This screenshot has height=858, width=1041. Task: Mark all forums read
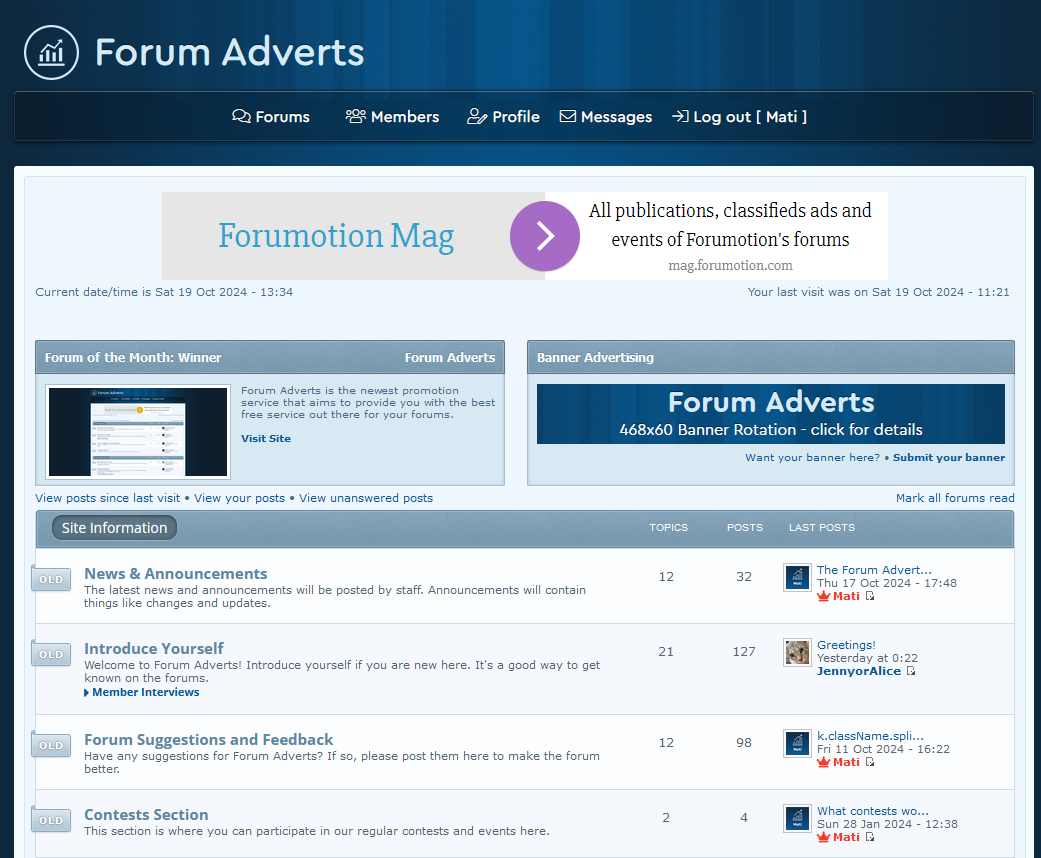tap(954, 498)
